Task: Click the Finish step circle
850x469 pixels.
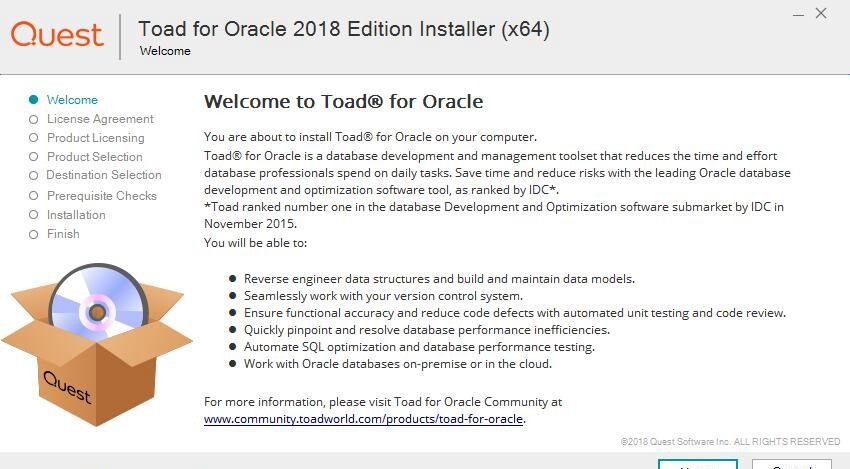Action: (x=34, y=234)
